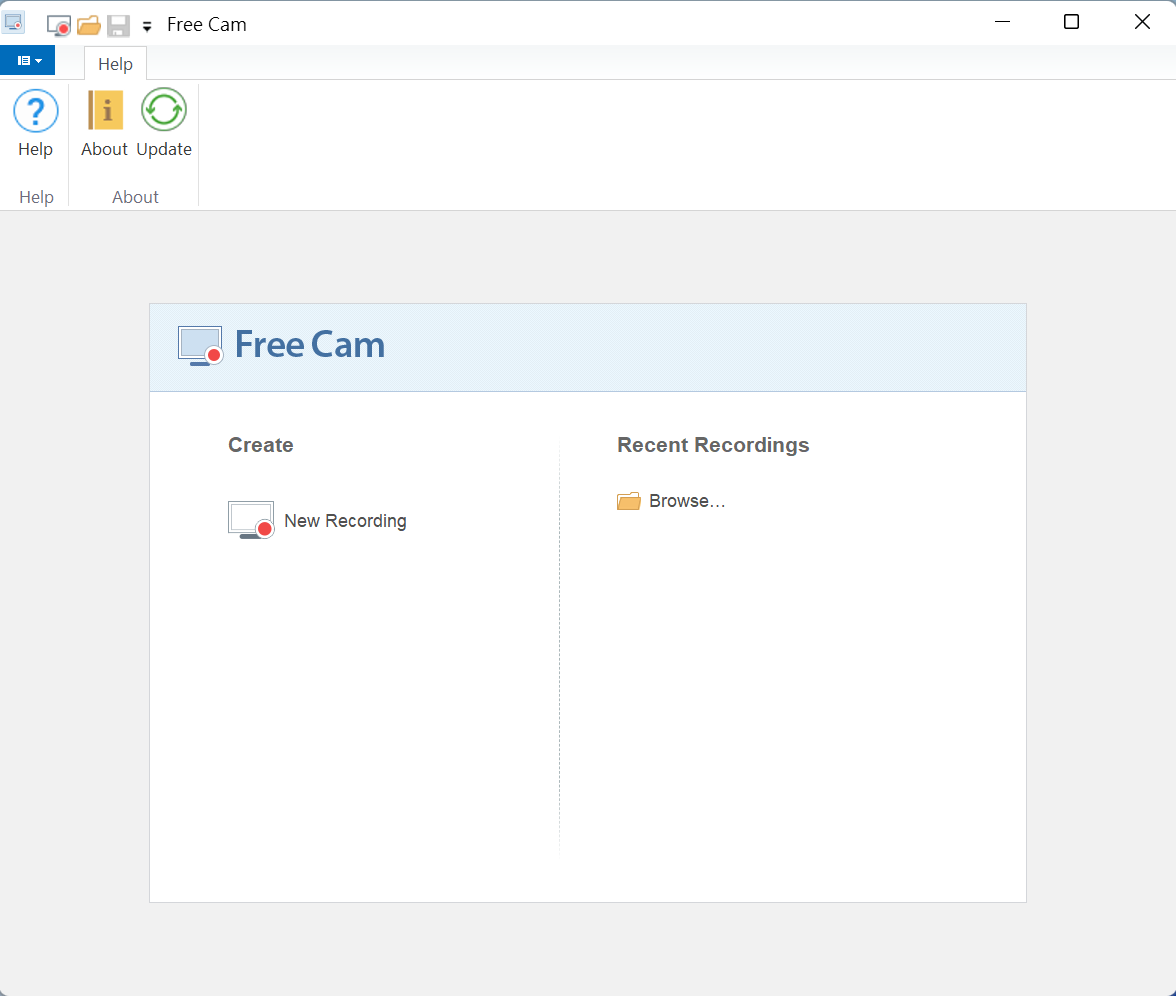Click the save disk icon in title bar
The image size is (1176, 996).
(118, 26)
